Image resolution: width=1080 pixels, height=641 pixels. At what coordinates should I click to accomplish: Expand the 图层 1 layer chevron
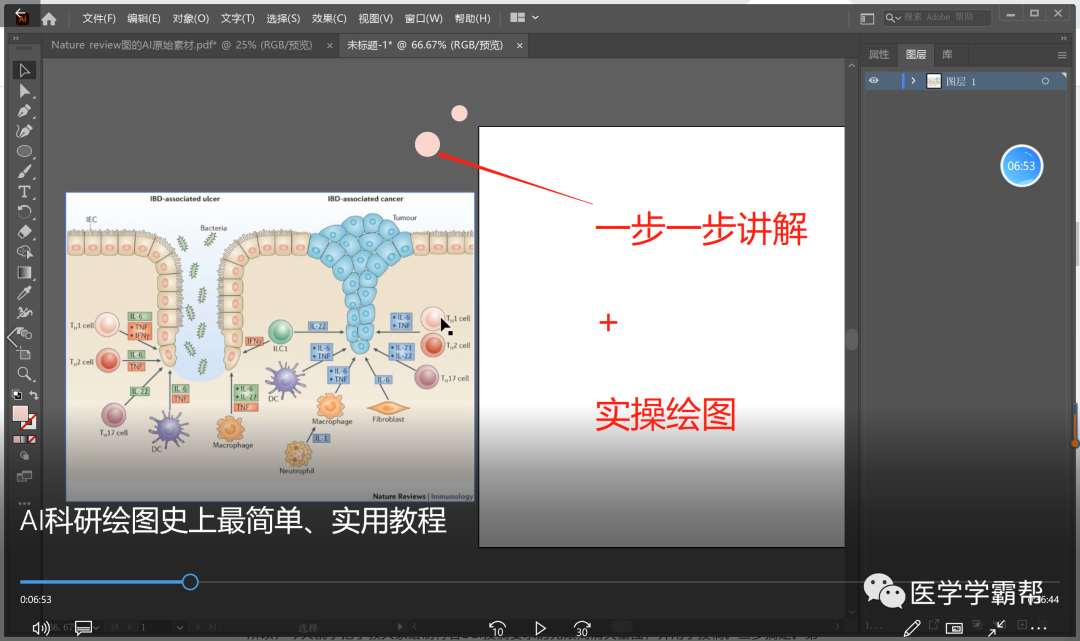click(x=913, y=81)
